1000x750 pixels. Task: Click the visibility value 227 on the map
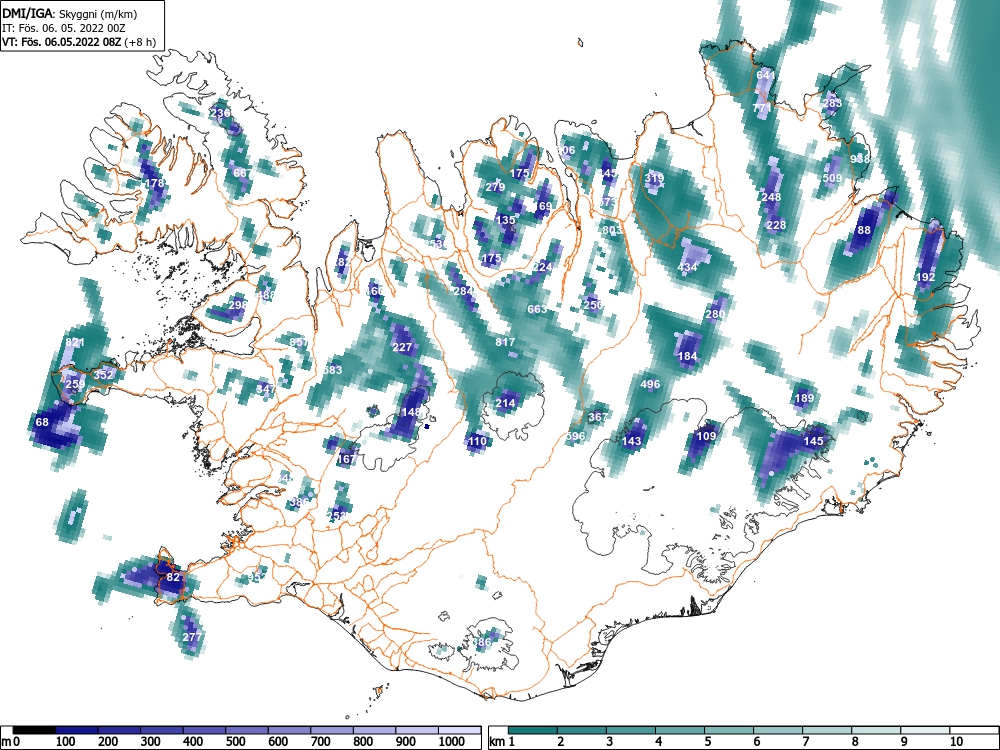pyautogui.click(x=402, y=348)
